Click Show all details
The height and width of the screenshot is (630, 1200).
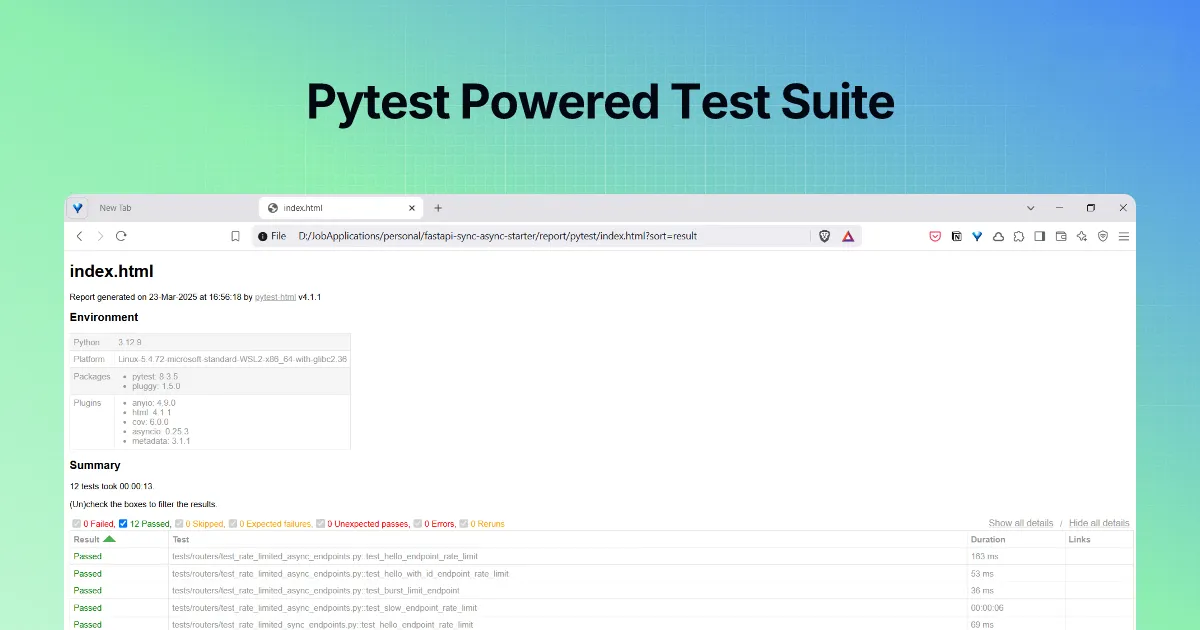(1020, 523)
